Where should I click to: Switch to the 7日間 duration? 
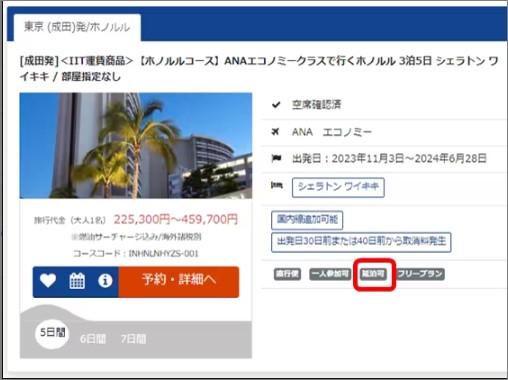(133, 339)
